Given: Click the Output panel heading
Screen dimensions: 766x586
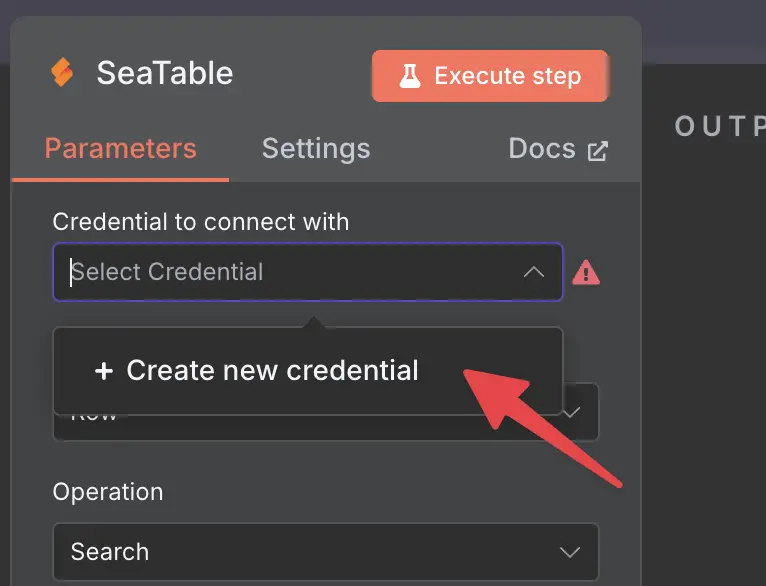Looking at the screenshot, I should 720,126.
